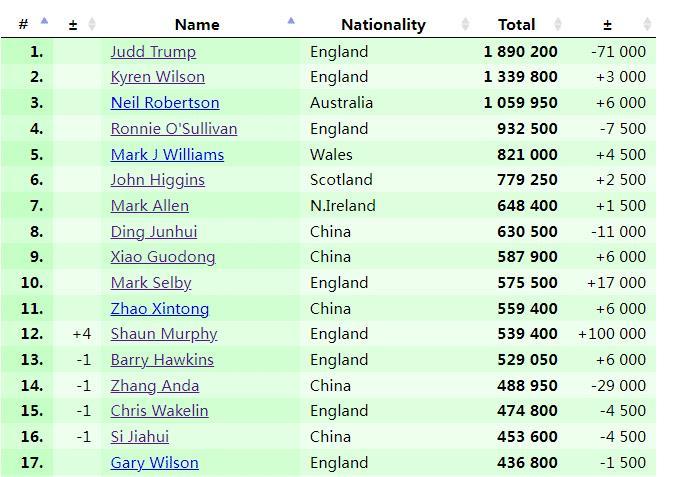This screenshot has height=477, width=691.
Task: Follow the Si Jiahui link
Action: [139, 436]
